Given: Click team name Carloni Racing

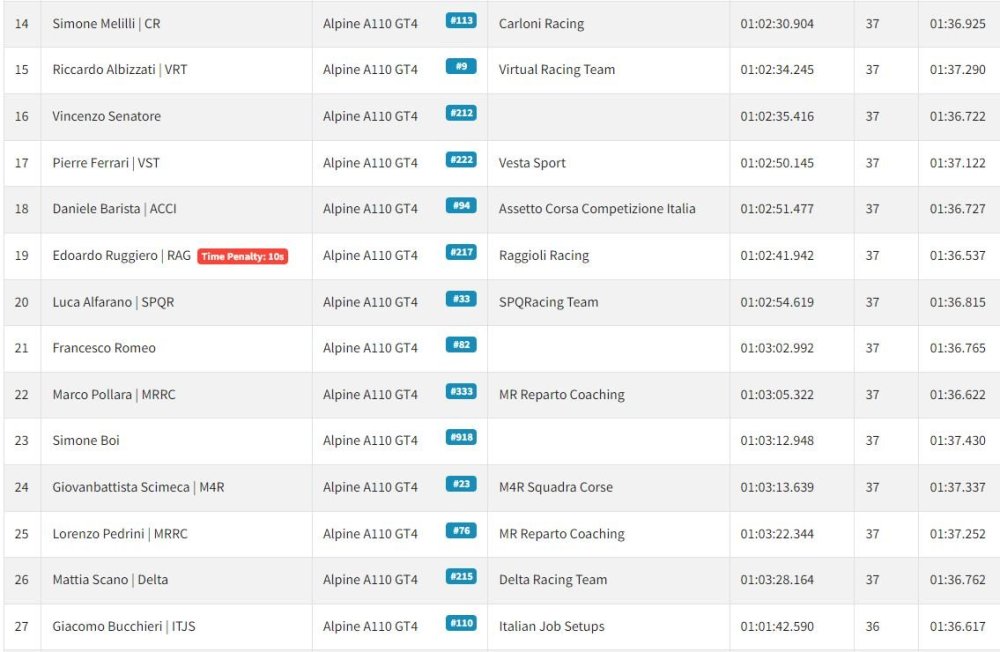Looking at the screenshot, I should [541, 24].
